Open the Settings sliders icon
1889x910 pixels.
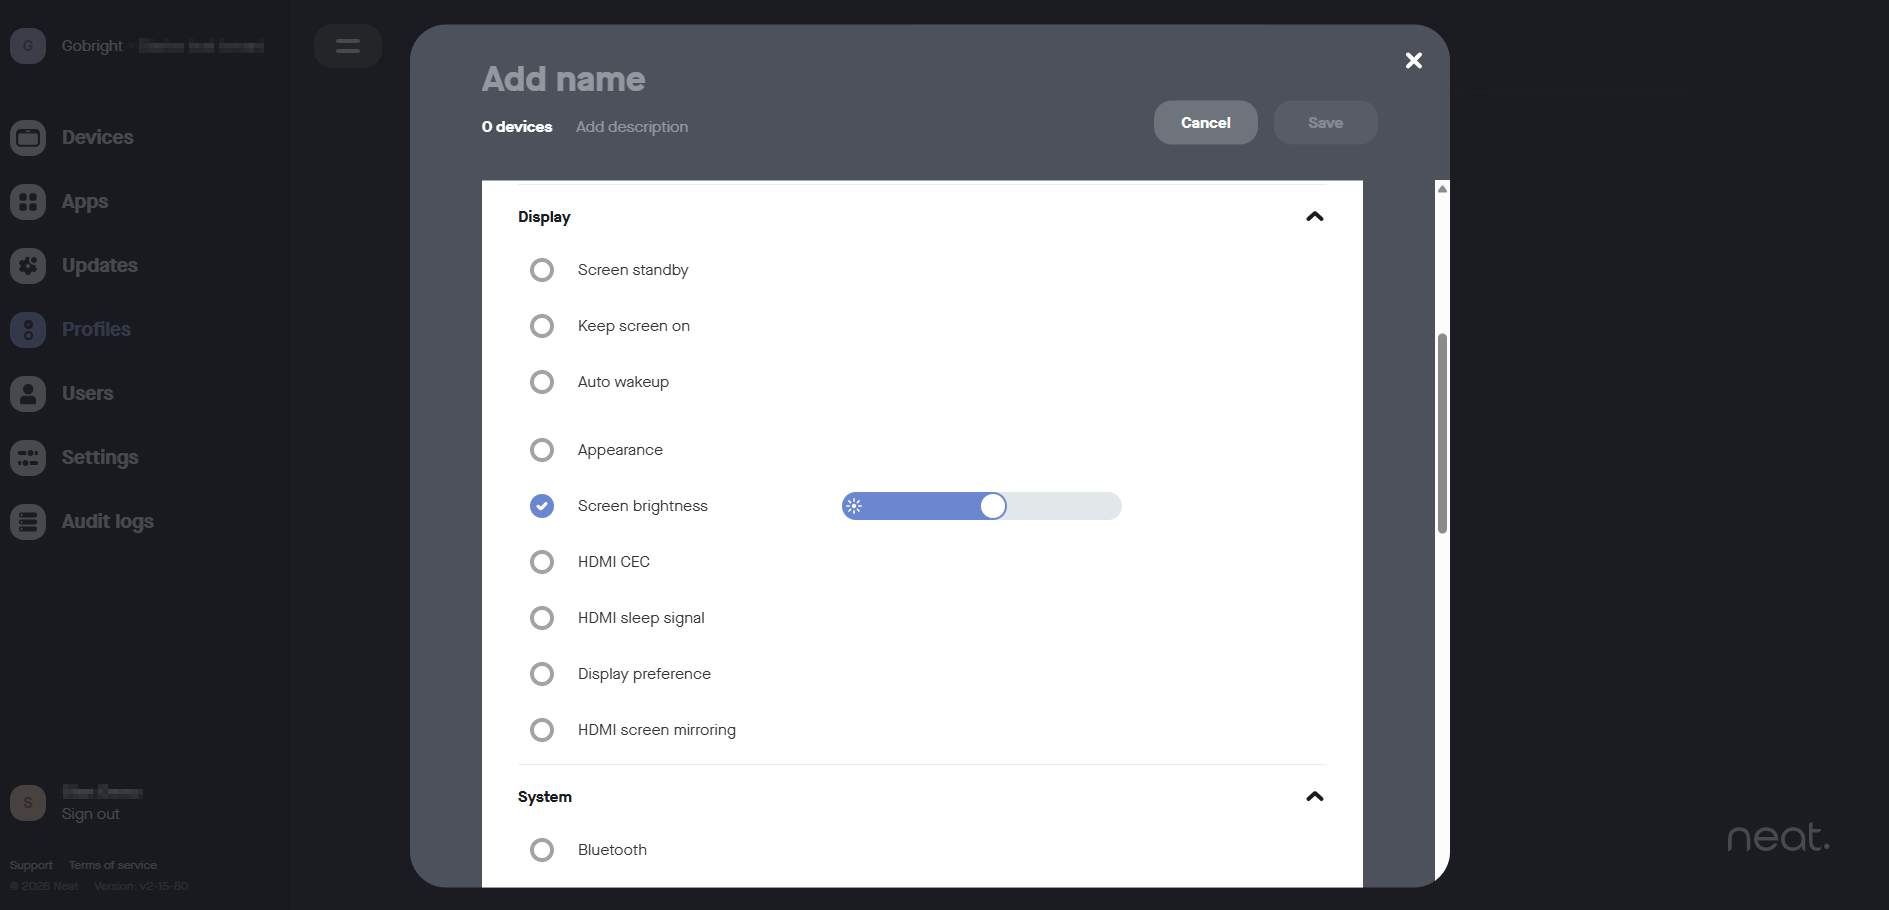pyautogui.click(x=28, y=457)
